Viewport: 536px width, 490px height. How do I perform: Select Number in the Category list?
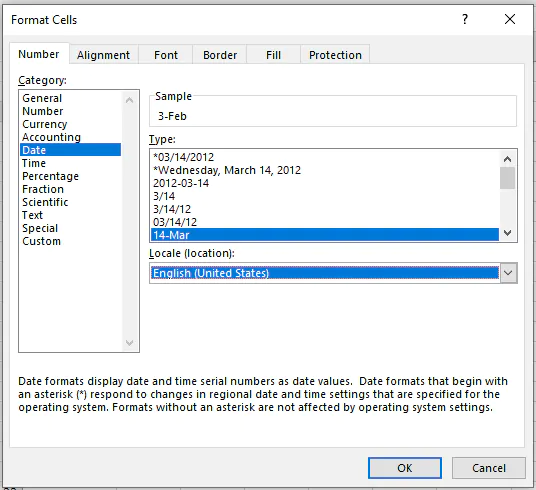click(x=70, y=111)
